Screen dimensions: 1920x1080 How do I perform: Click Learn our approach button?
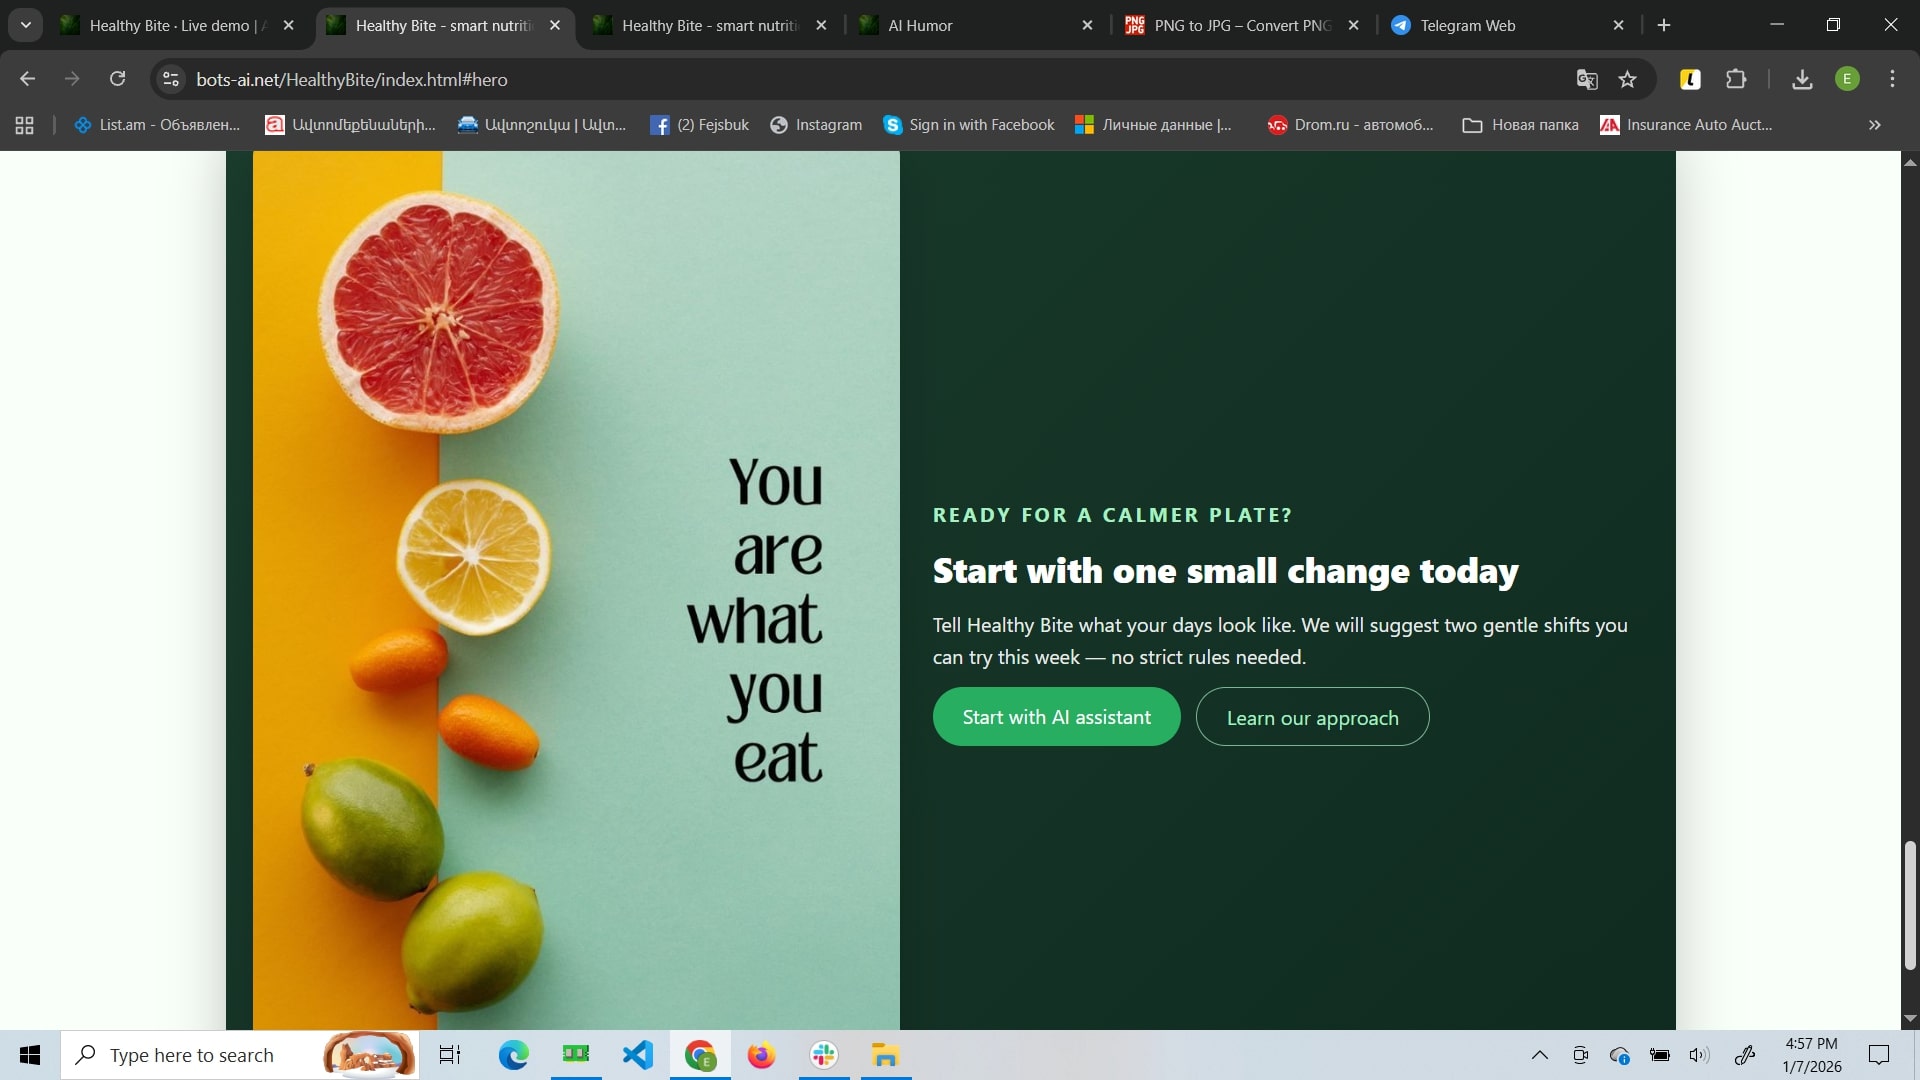pyautogui.click(x=1312, y=718)
